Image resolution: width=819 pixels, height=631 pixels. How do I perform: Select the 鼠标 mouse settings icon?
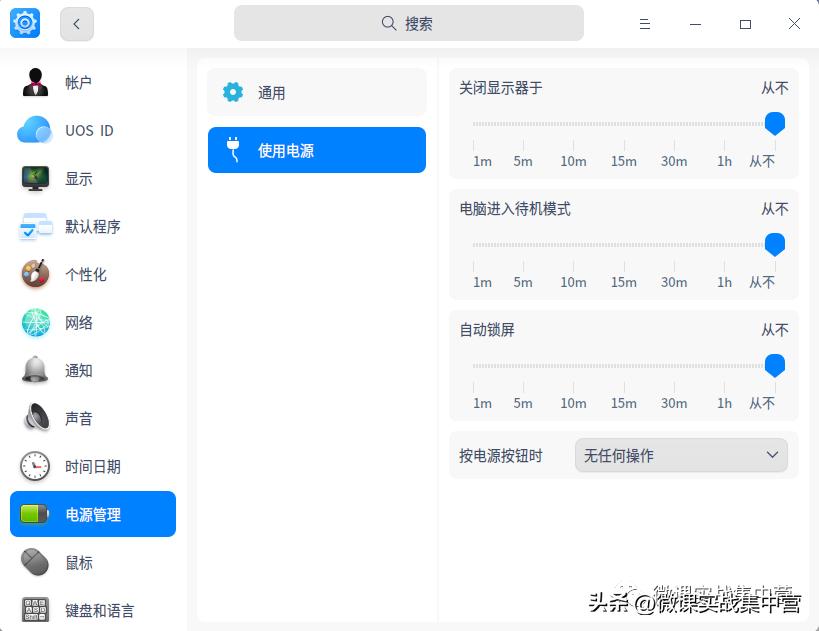[x=36, y=562]
